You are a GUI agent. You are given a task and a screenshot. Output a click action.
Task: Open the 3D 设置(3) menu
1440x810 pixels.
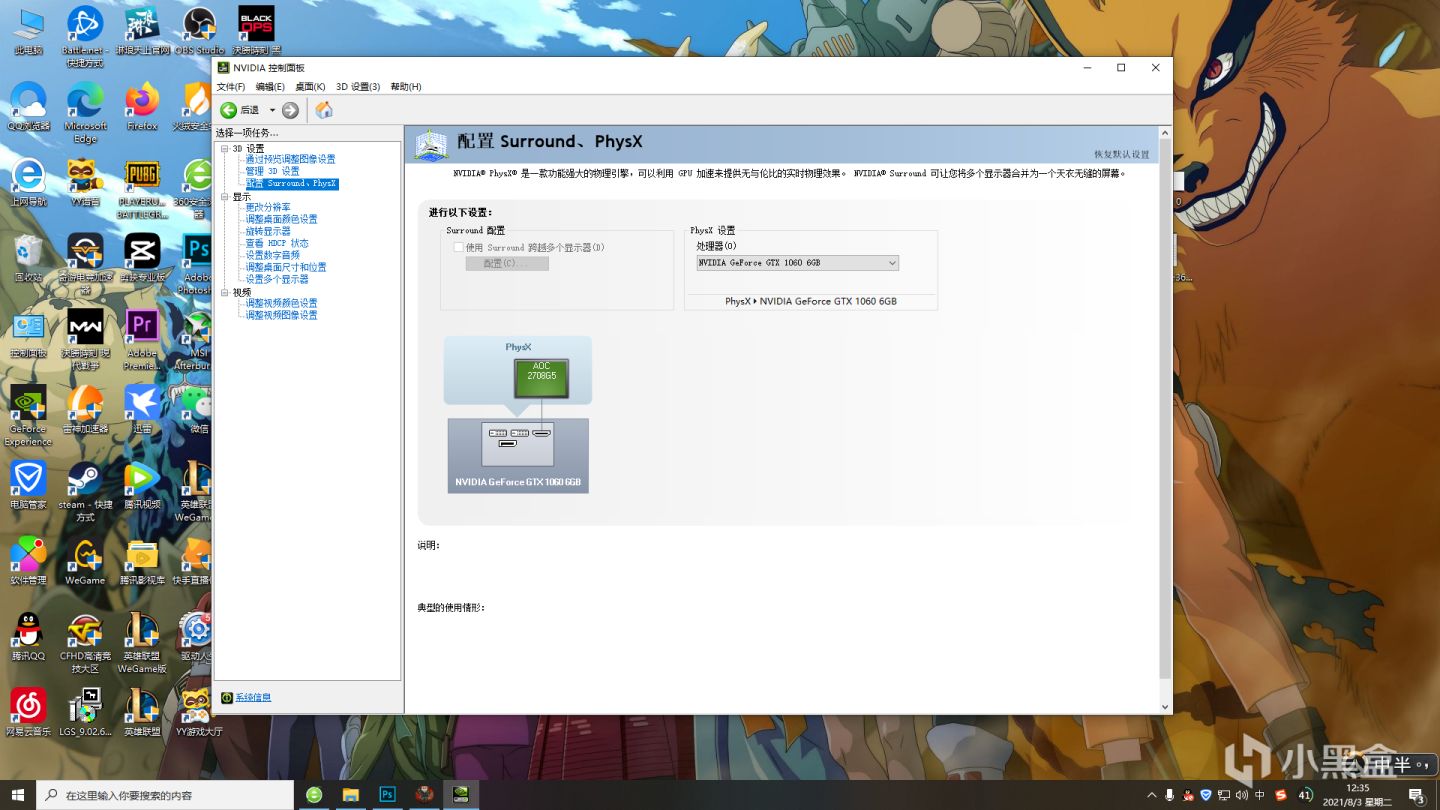pos(358,87)
